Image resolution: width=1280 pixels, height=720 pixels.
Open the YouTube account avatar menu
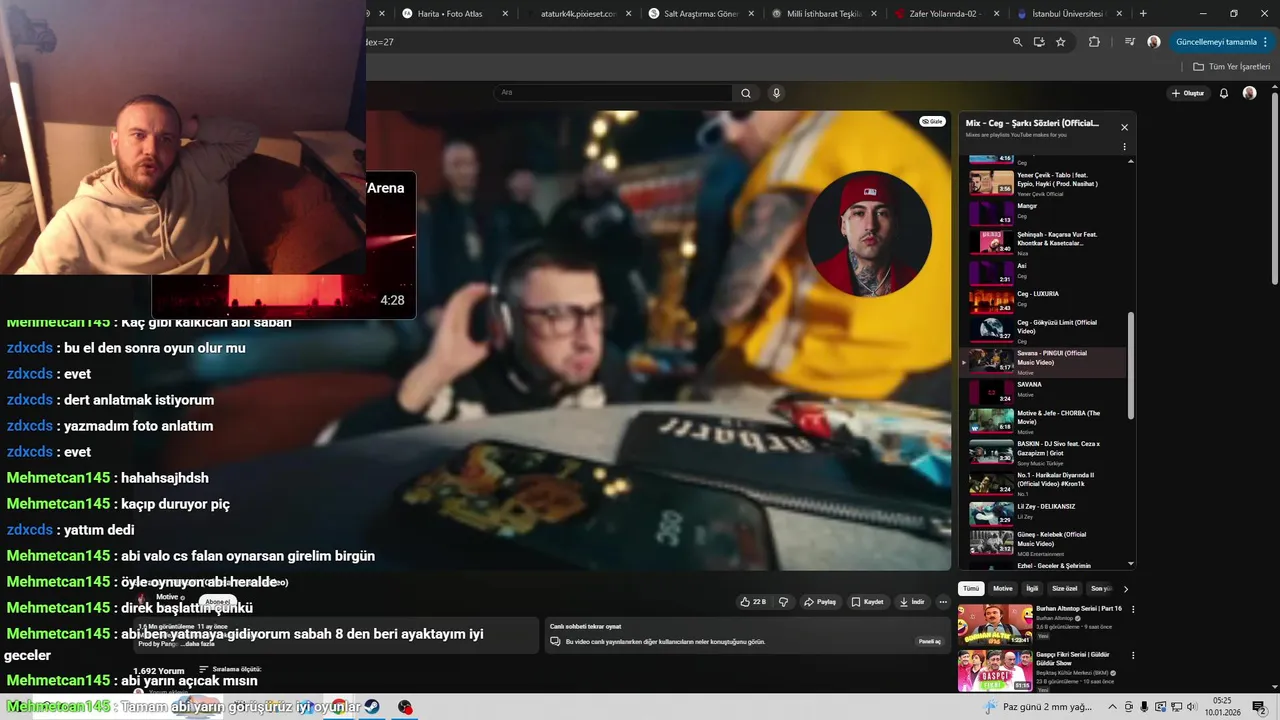(x=1249, y=93)
